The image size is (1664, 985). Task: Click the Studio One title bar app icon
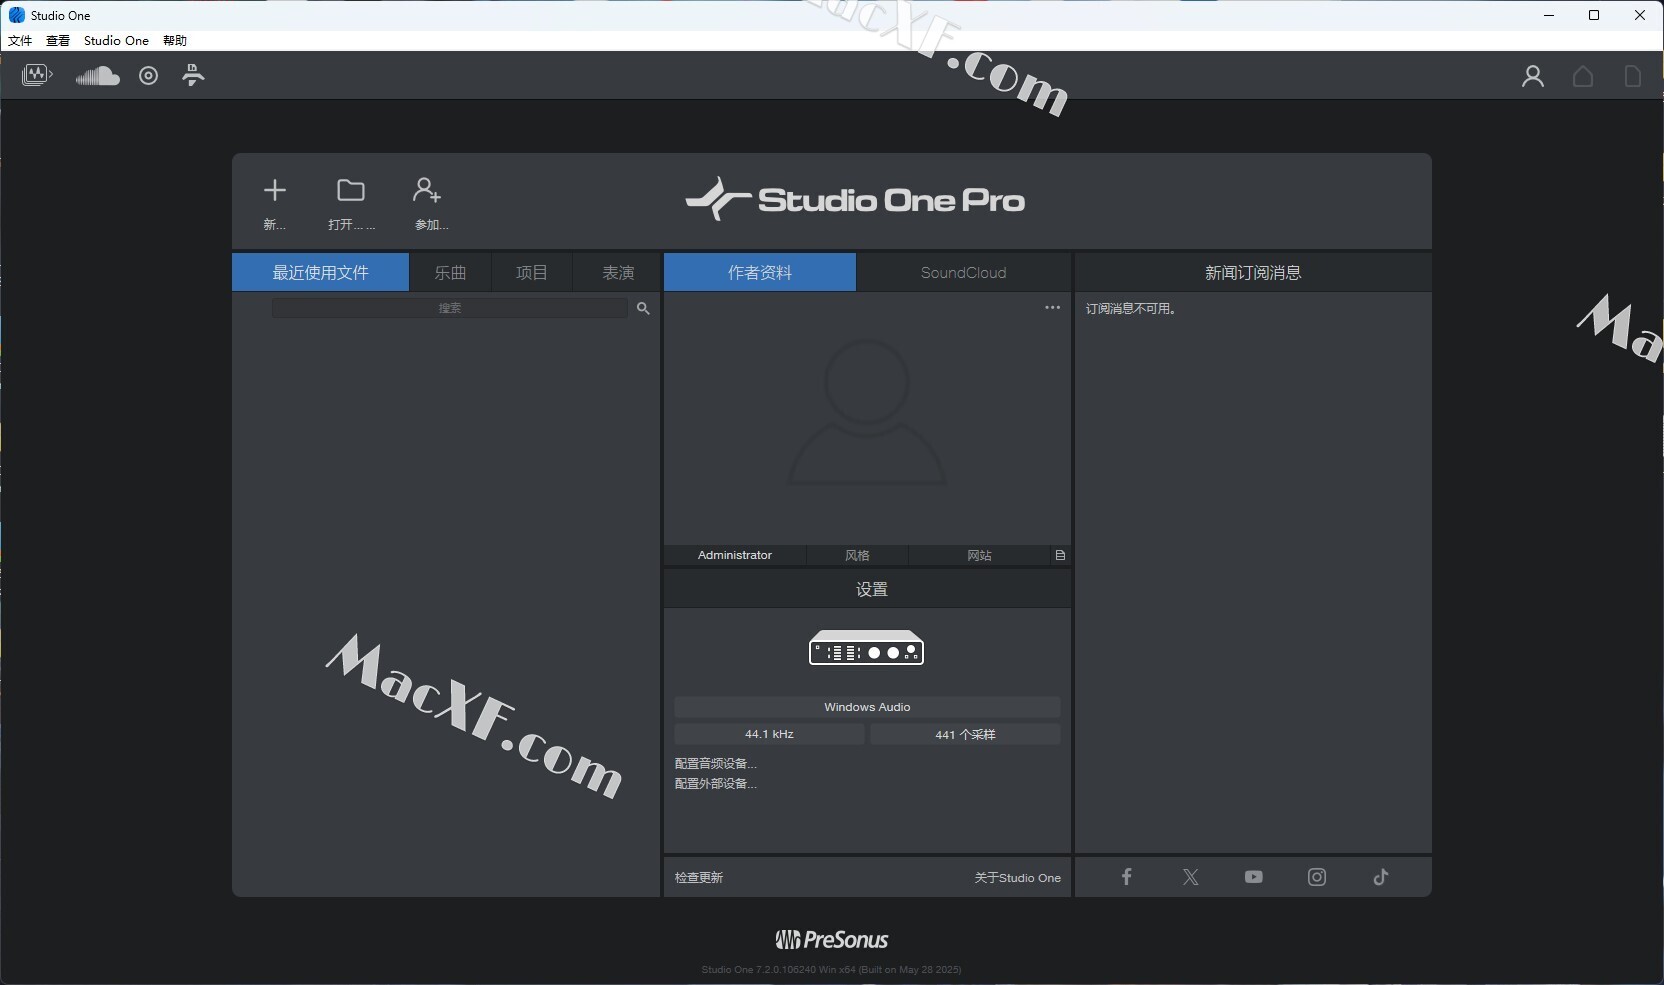tap(16, 15)
